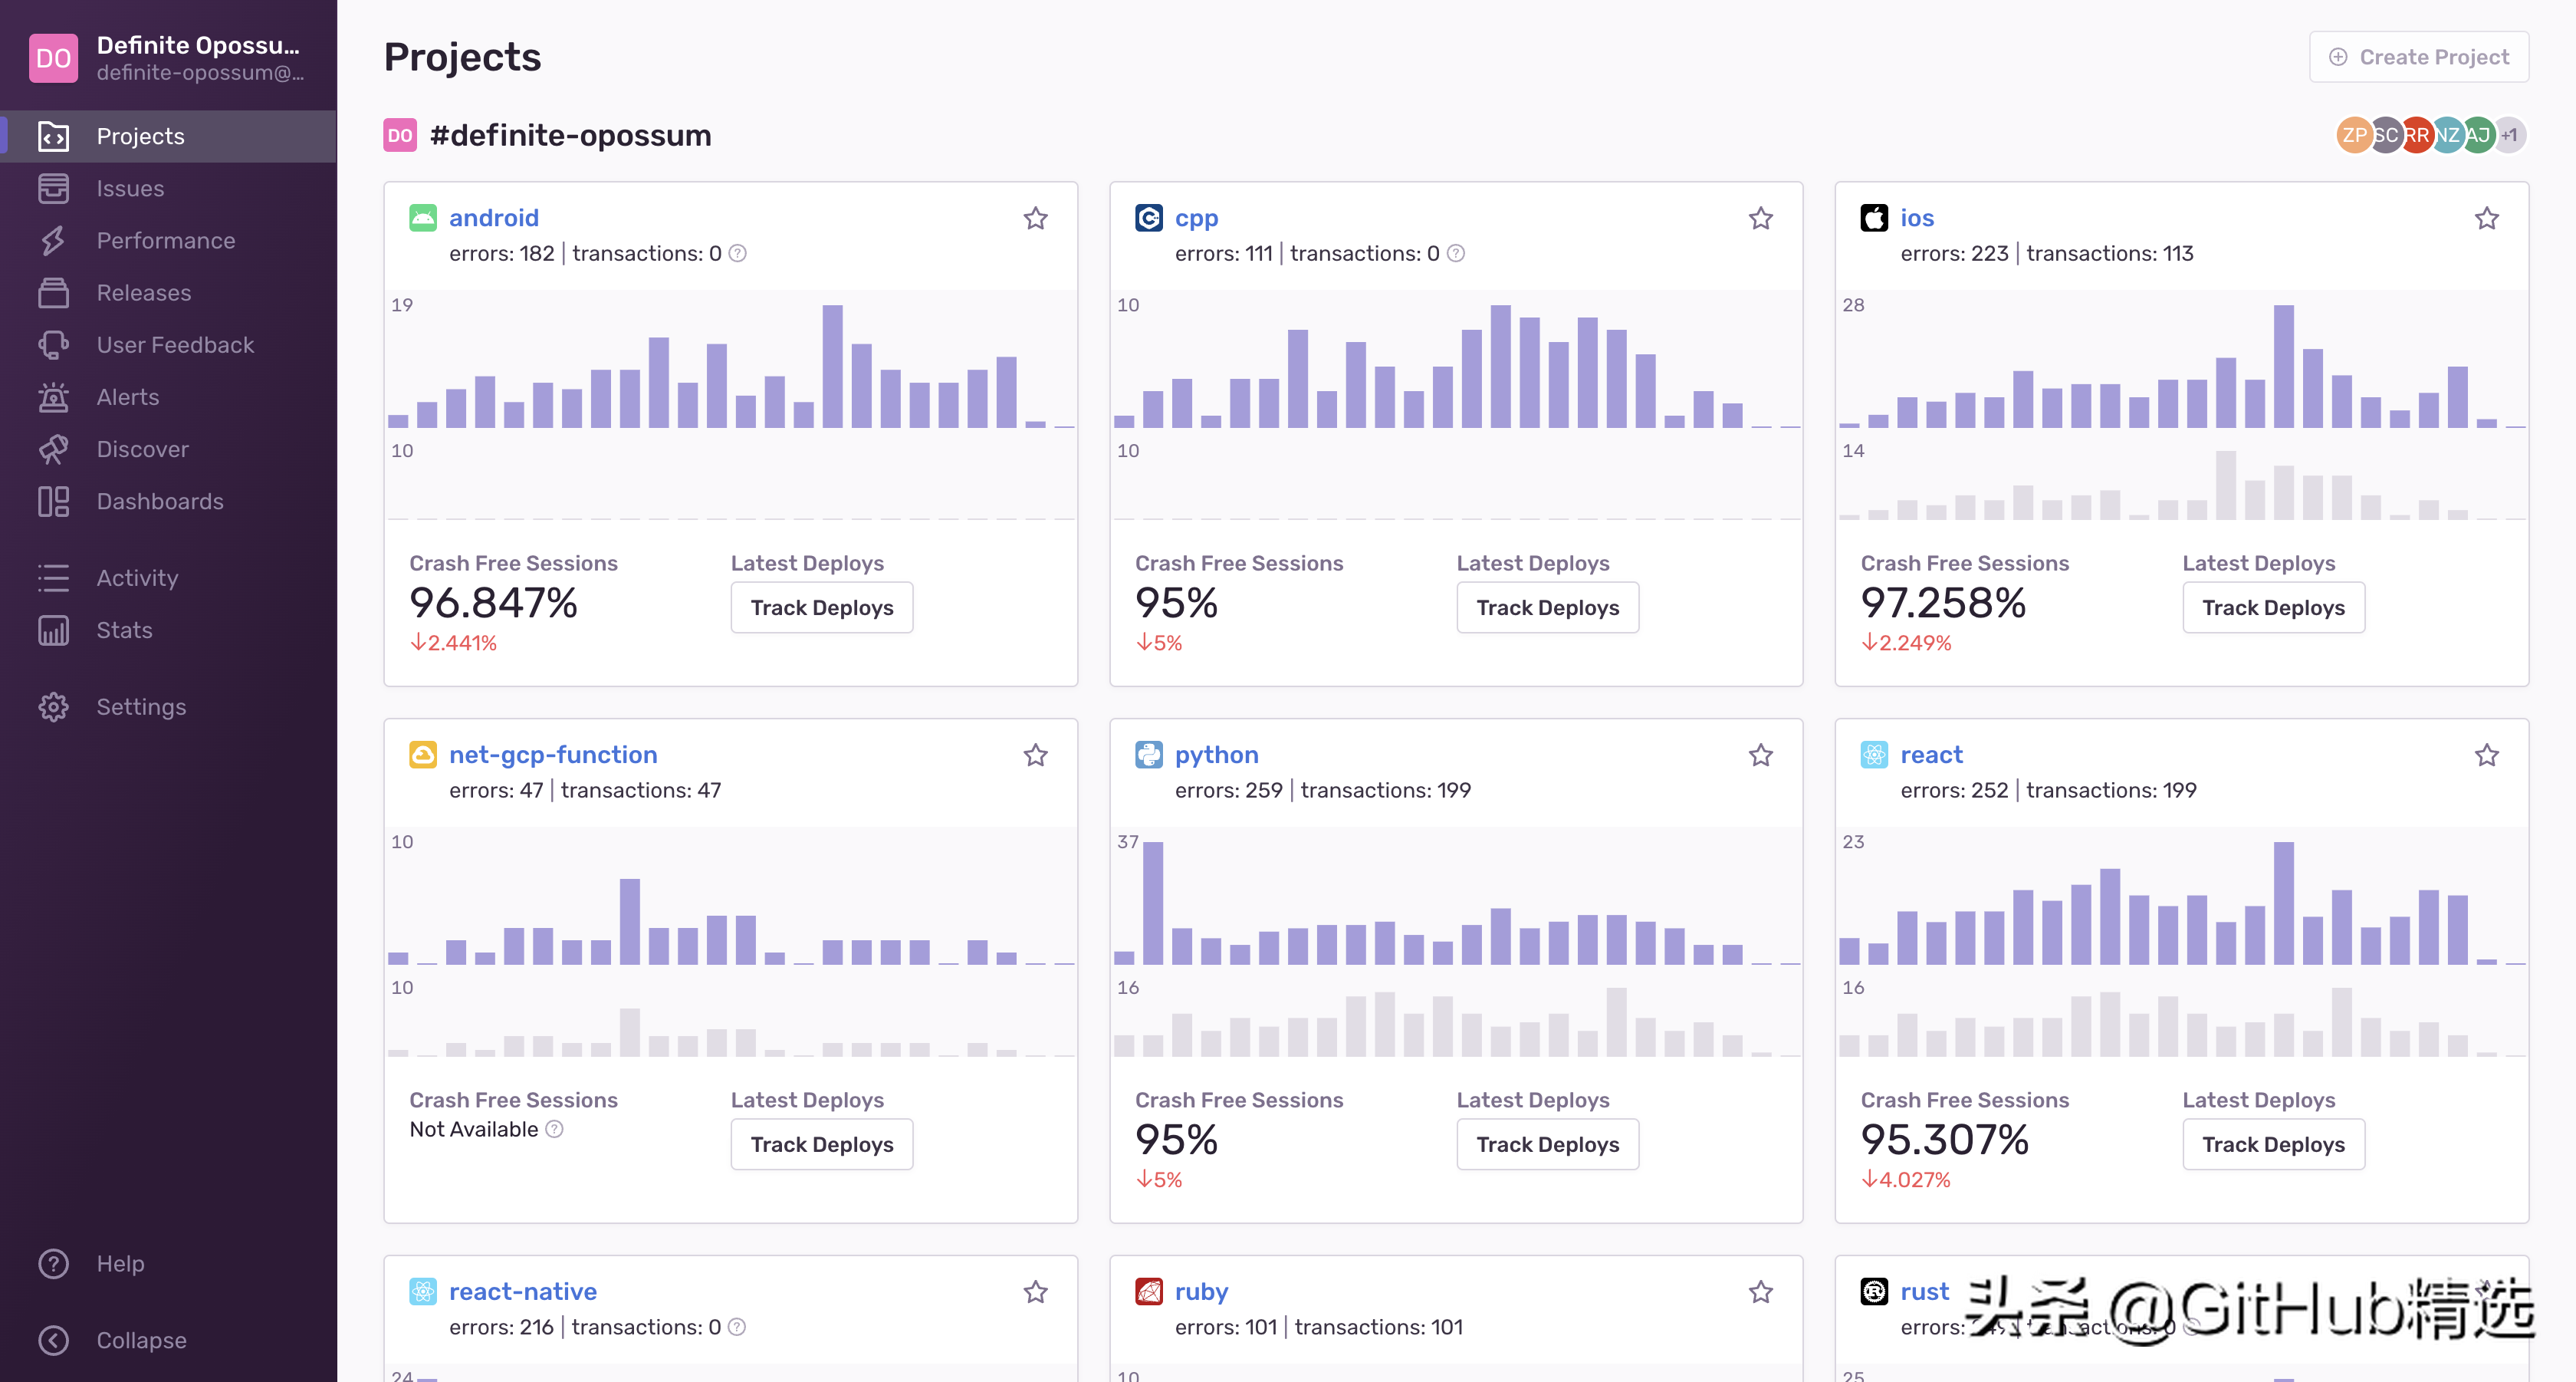Click the Create Project button
The image size is (2576, 1382).
(2418, 57)
